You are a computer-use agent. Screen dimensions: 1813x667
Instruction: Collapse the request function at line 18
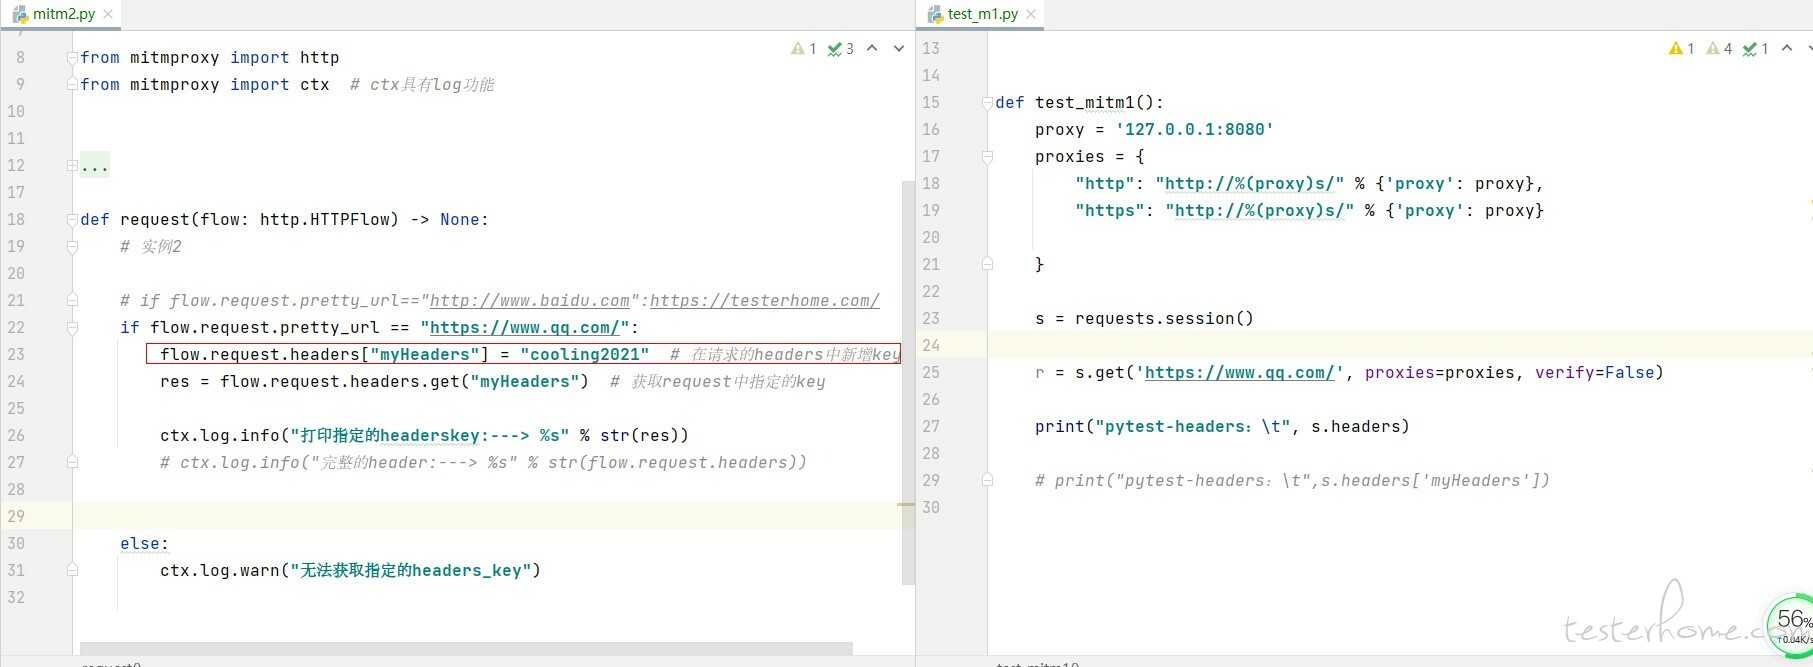pos(72,220)
